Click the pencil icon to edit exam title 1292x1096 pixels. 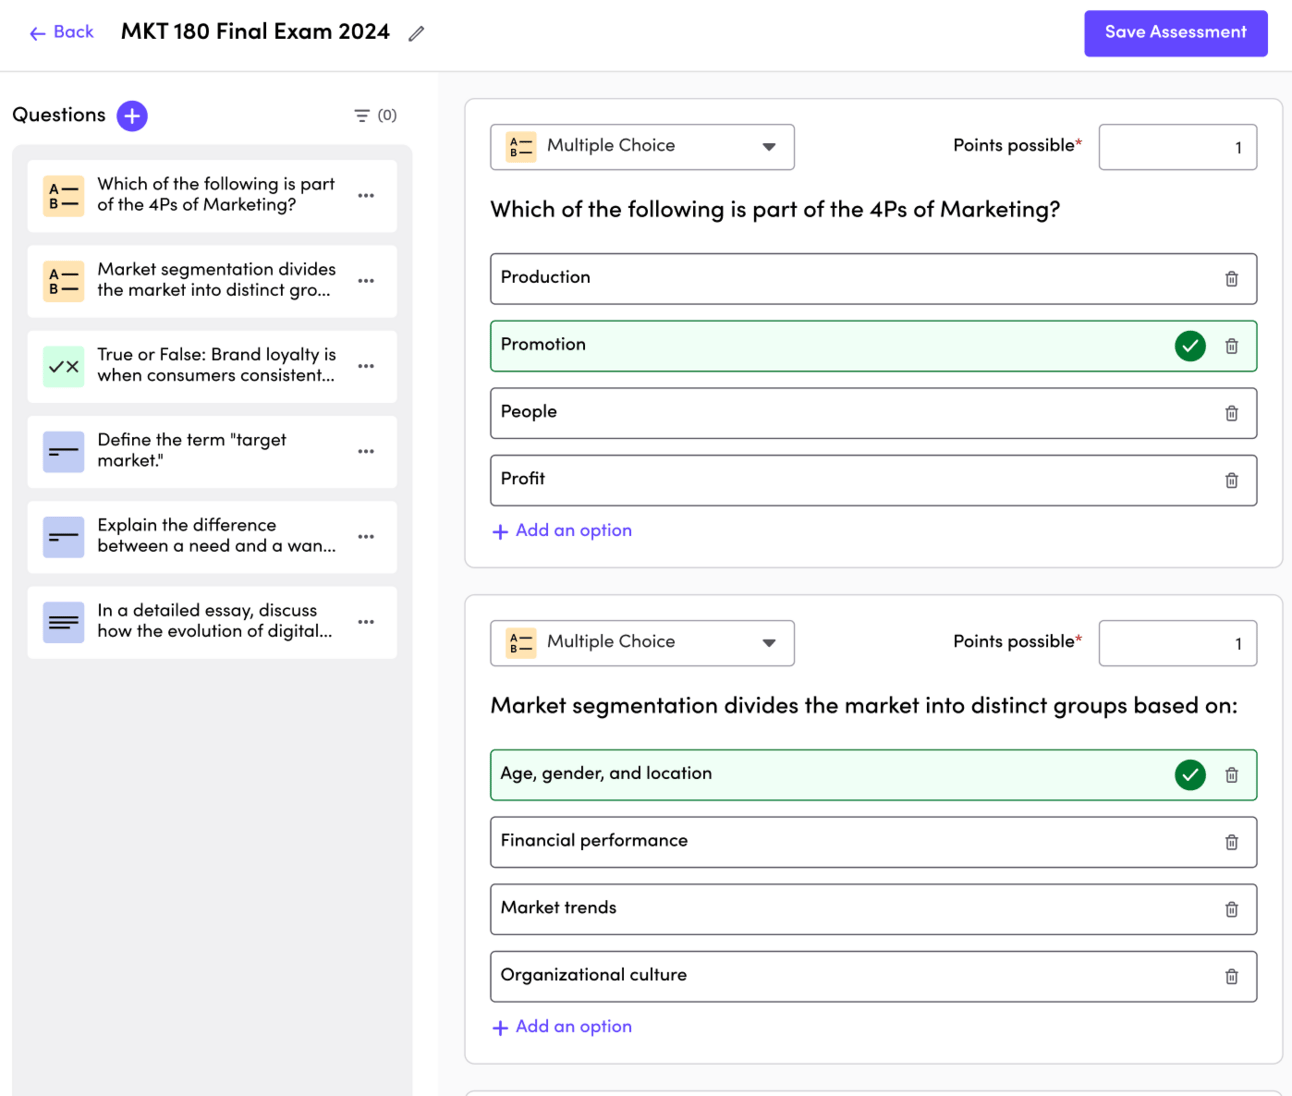(x=417, y=33)
